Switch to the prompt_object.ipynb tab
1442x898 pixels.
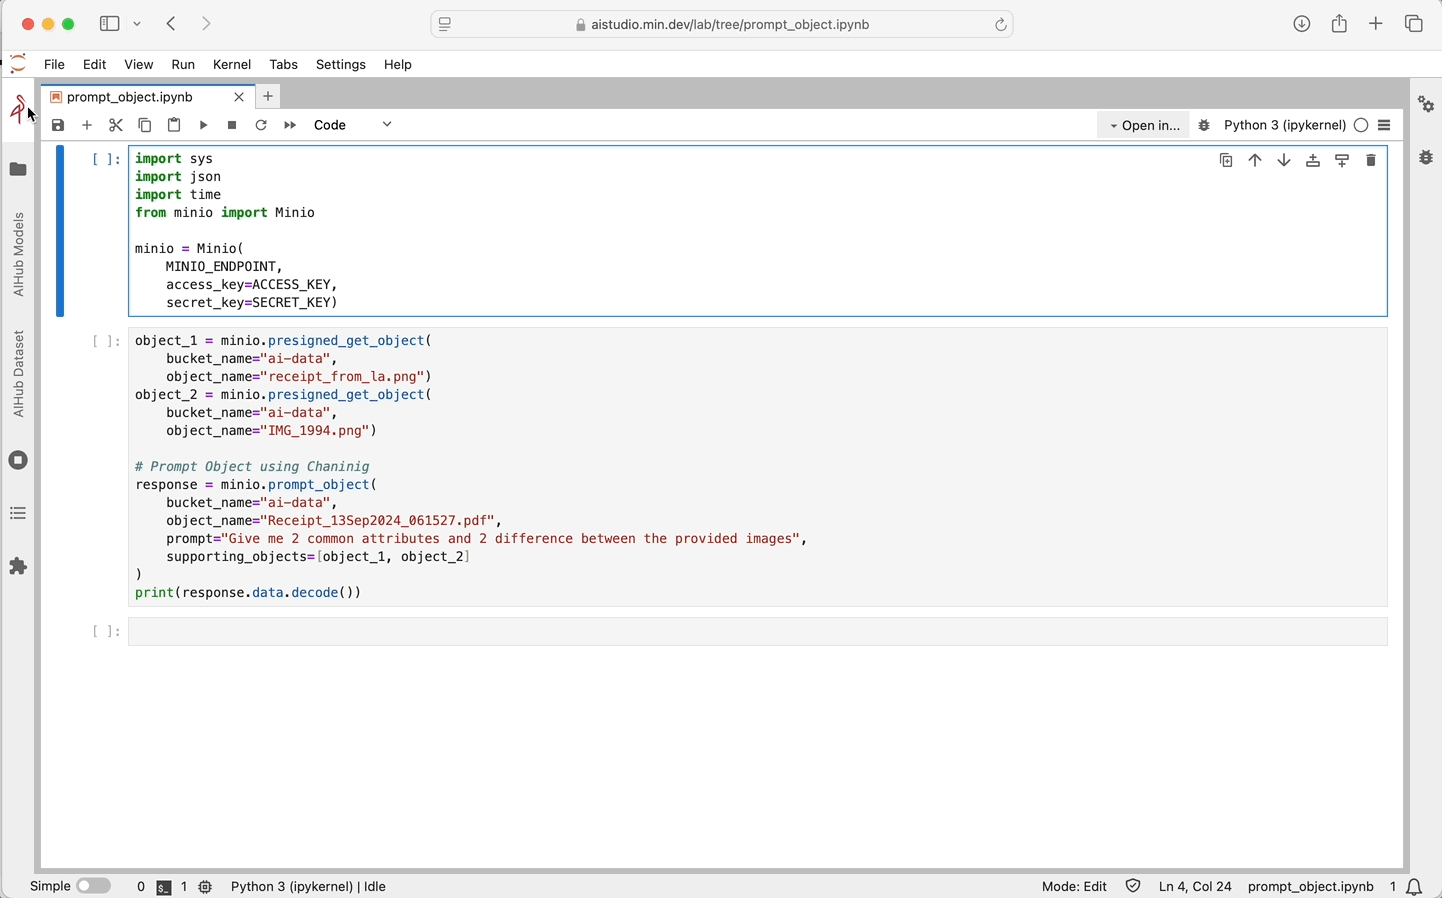(130, 97)
